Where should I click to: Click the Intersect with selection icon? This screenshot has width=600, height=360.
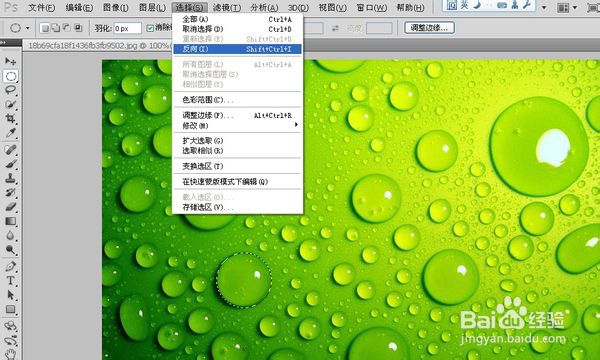tap(78, 28)
